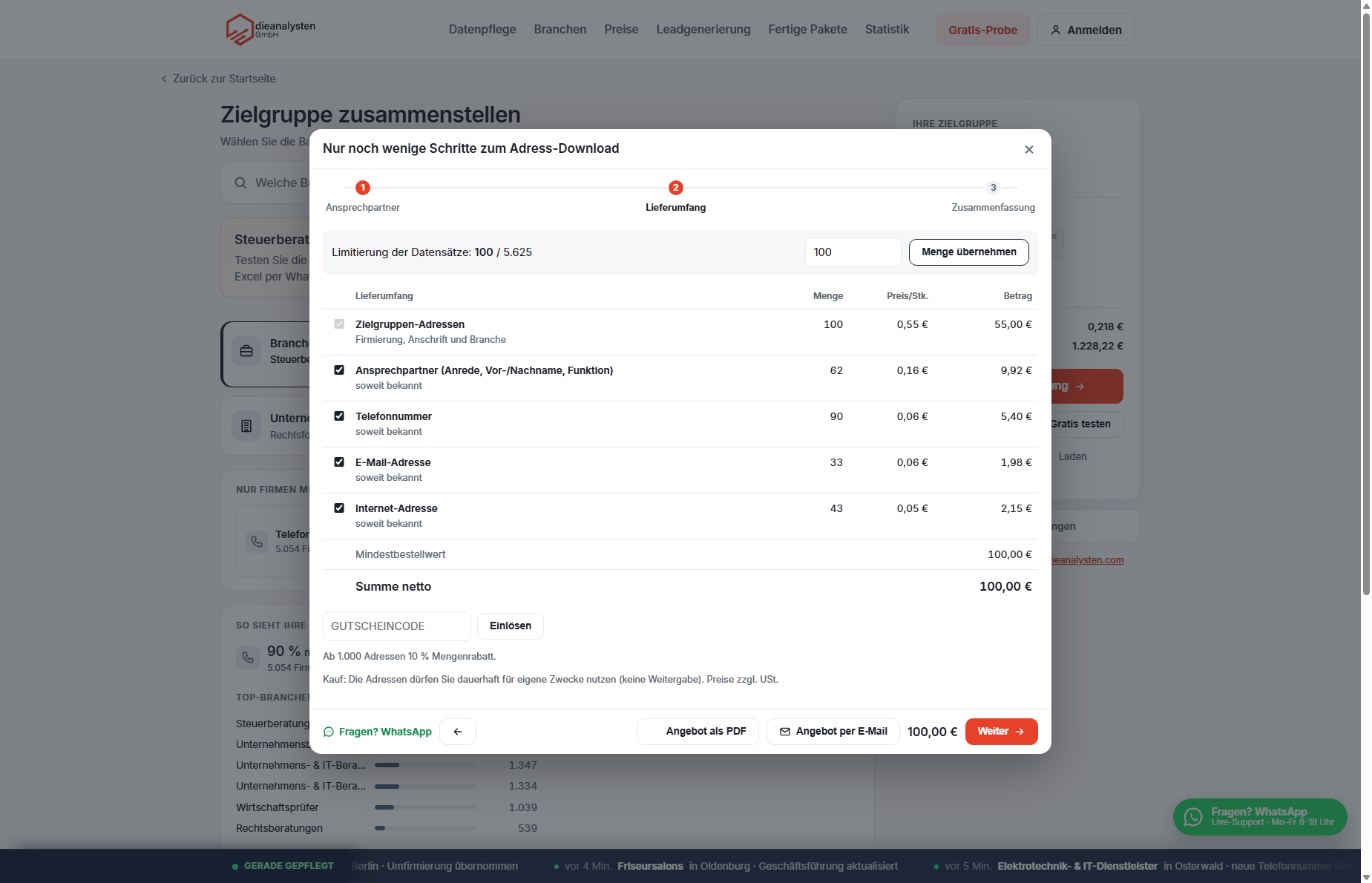Open Fertige Pakete in the navigation

pos(808,29)
